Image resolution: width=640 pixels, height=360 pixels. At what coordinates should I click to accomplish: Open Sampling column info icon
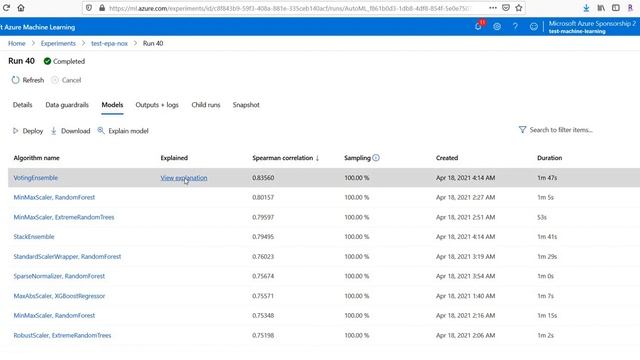(376, 158)
